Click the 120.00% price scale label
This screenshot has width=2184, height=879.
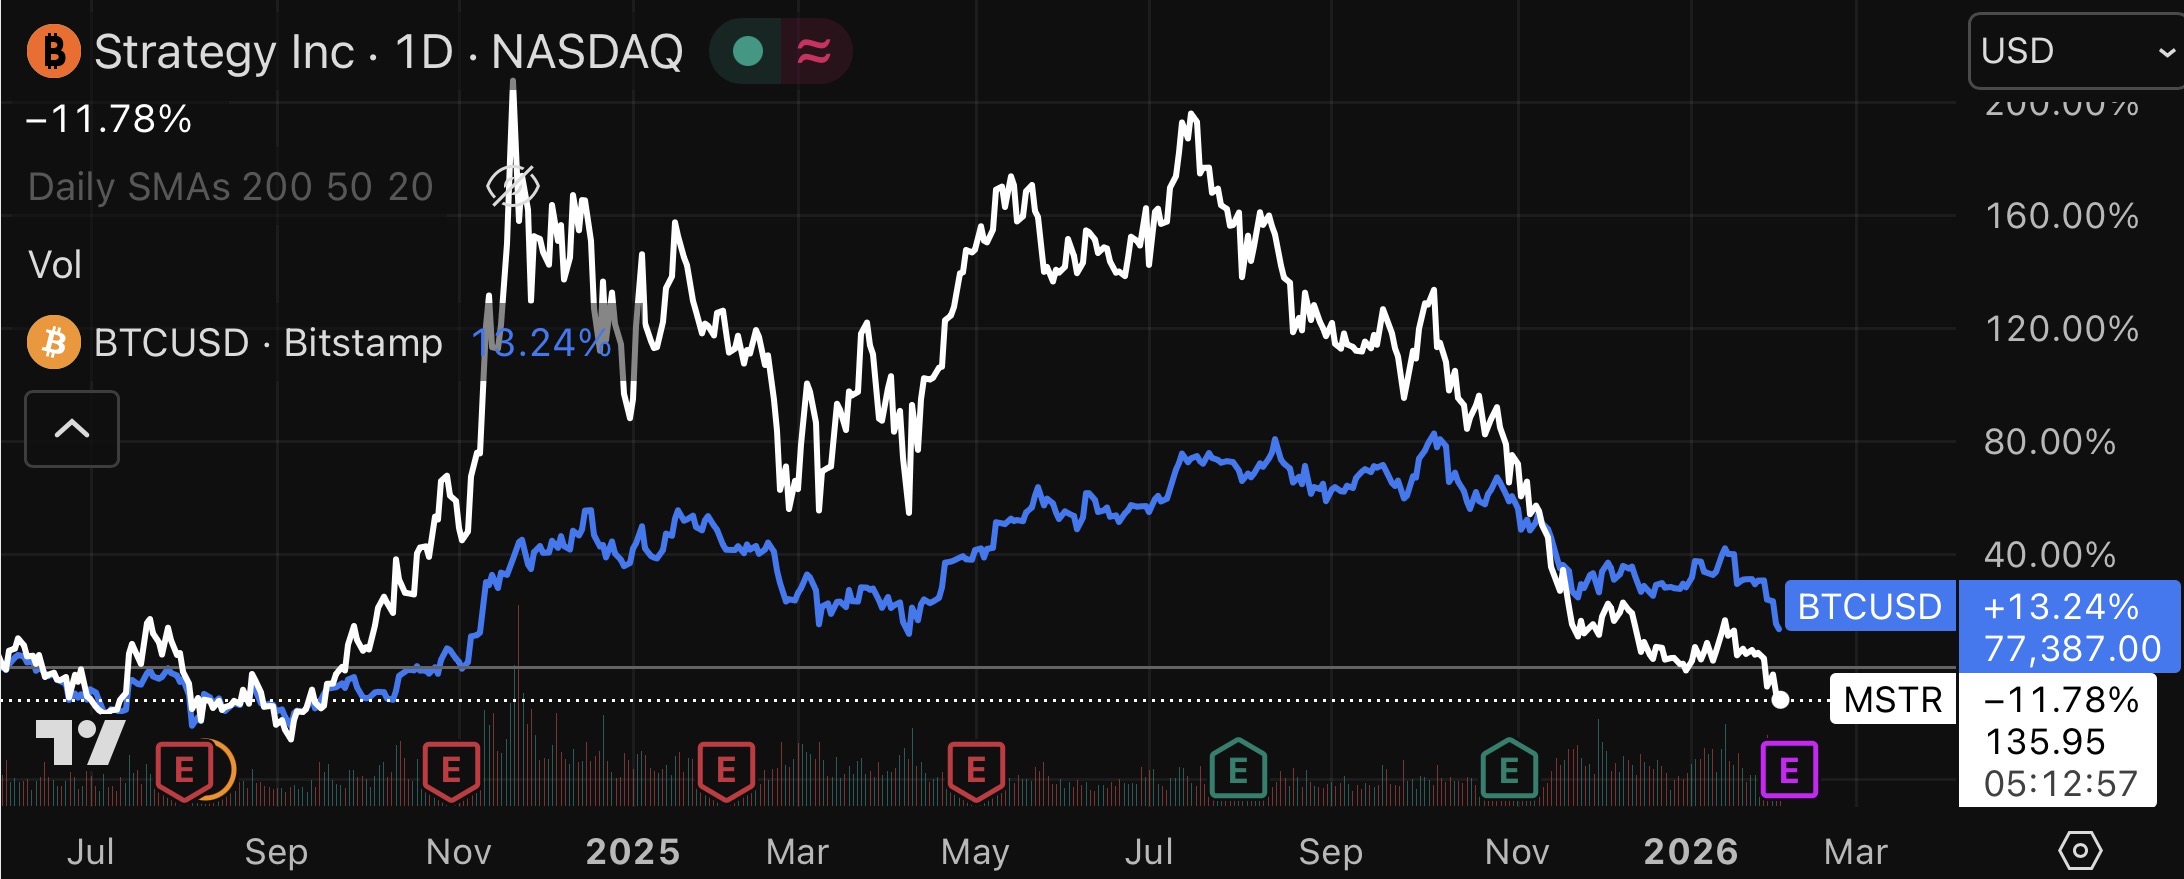(2062, 329)
